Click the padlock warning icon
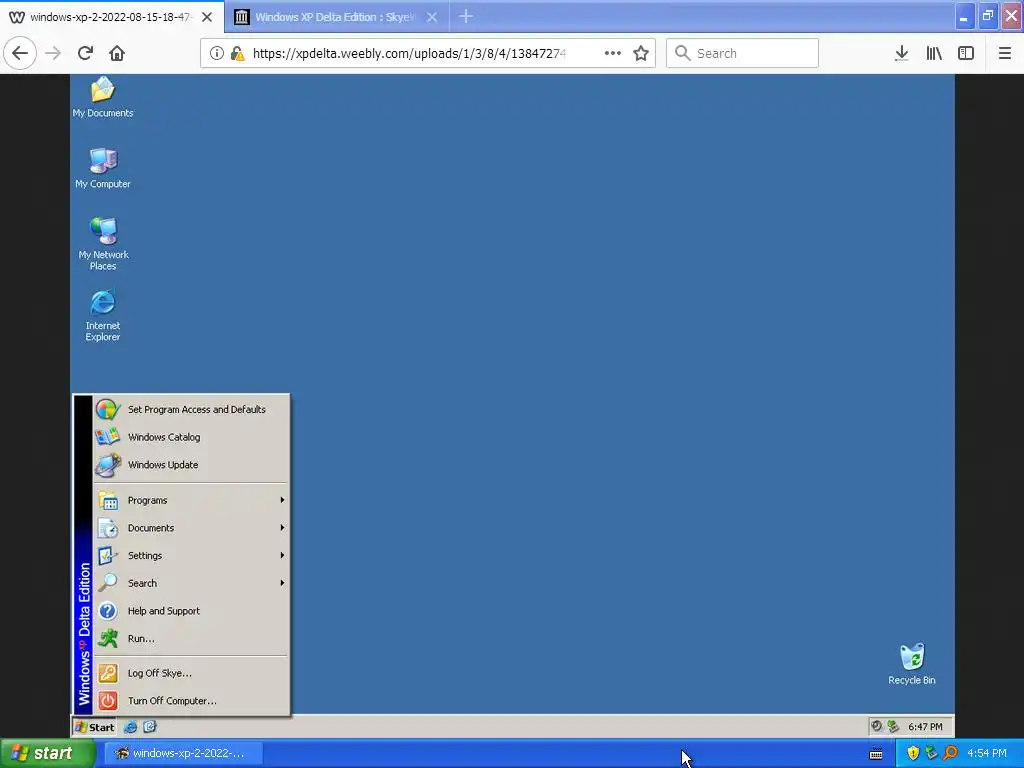 237,53
